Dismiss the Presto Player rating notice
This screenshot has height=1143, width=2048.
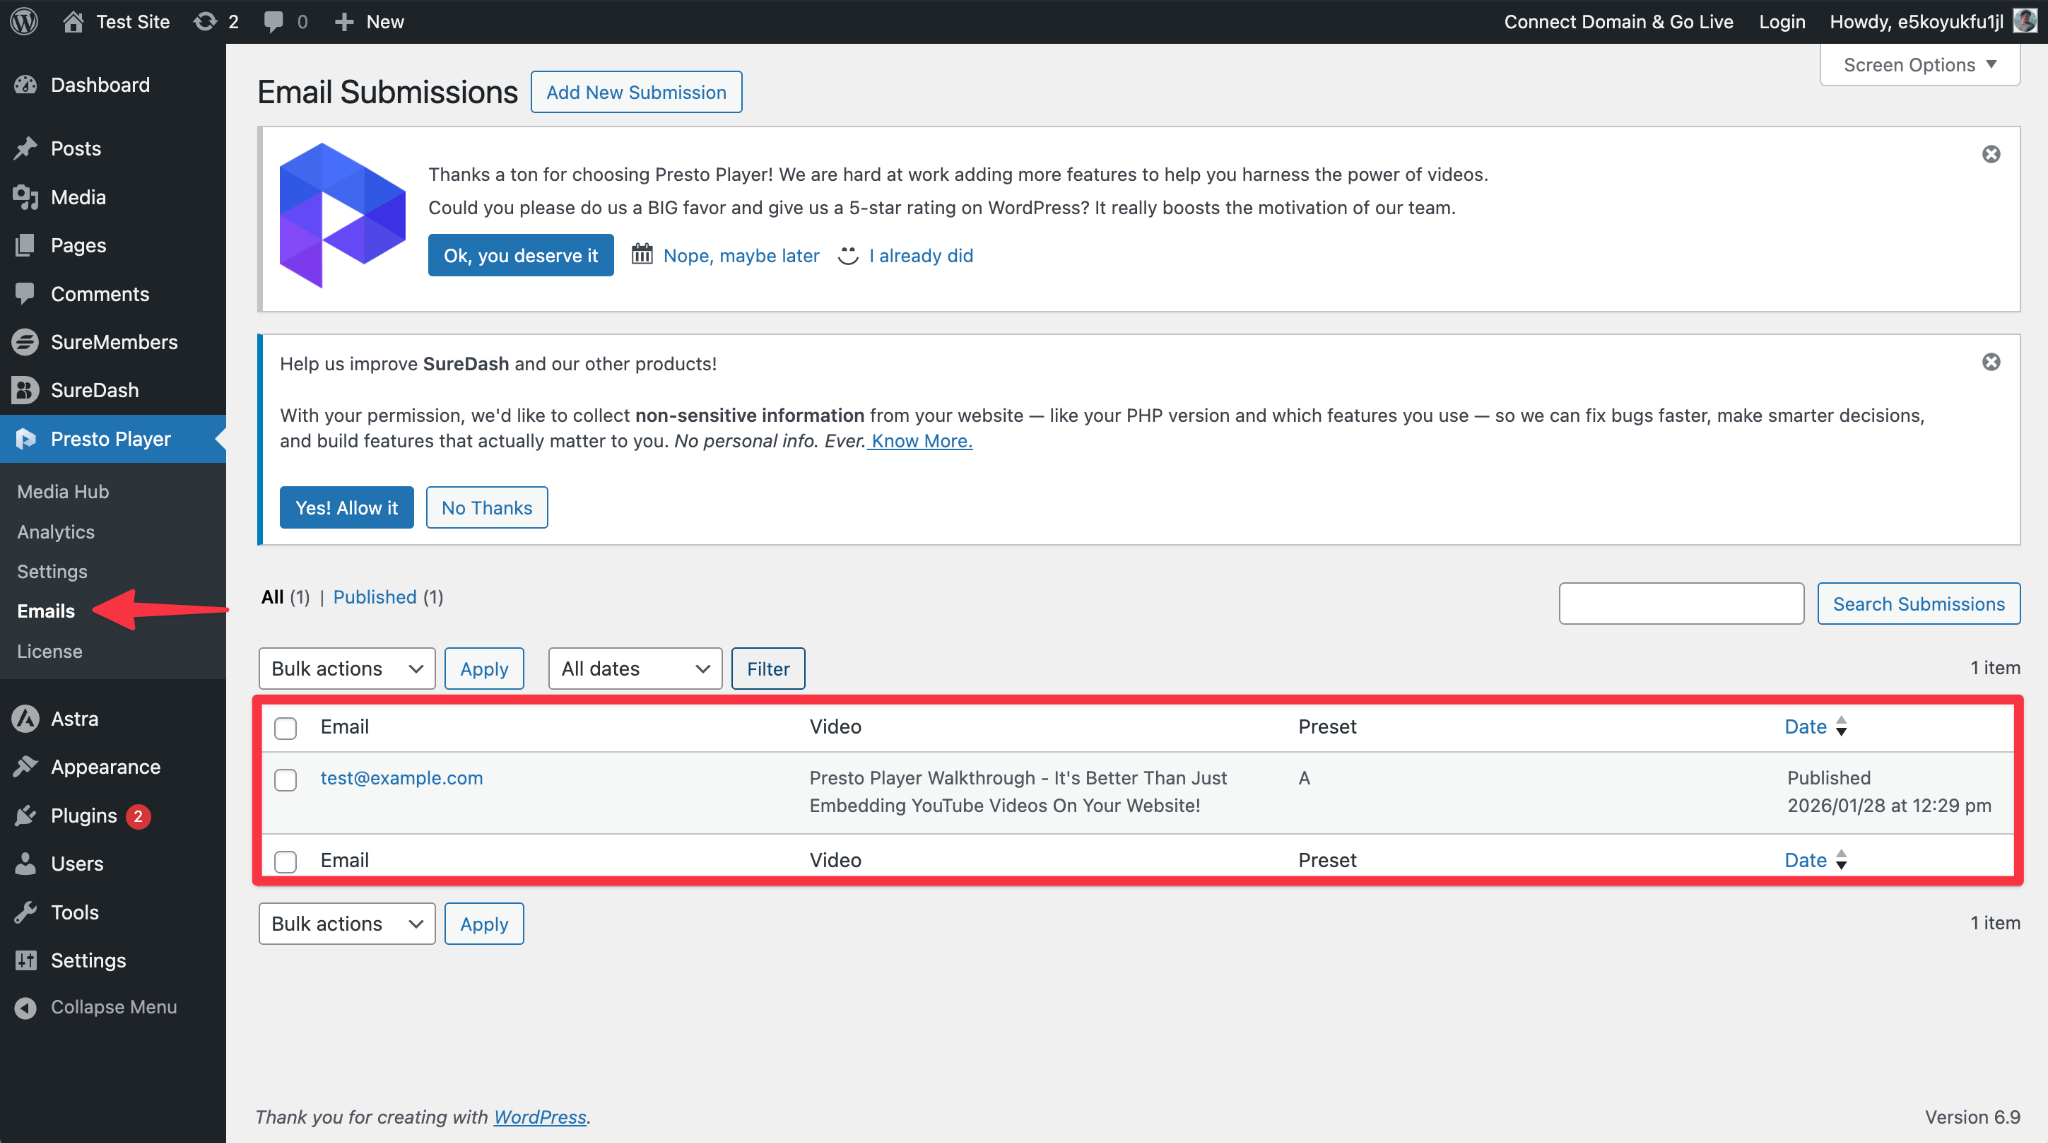pyautogui.click(x=1991, y=154)
